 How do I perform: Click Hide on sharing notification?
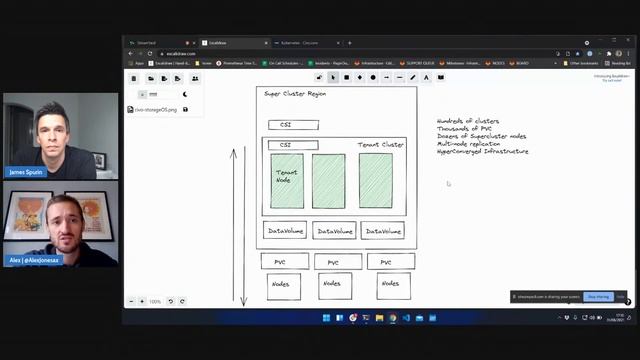tap(620, 297)
